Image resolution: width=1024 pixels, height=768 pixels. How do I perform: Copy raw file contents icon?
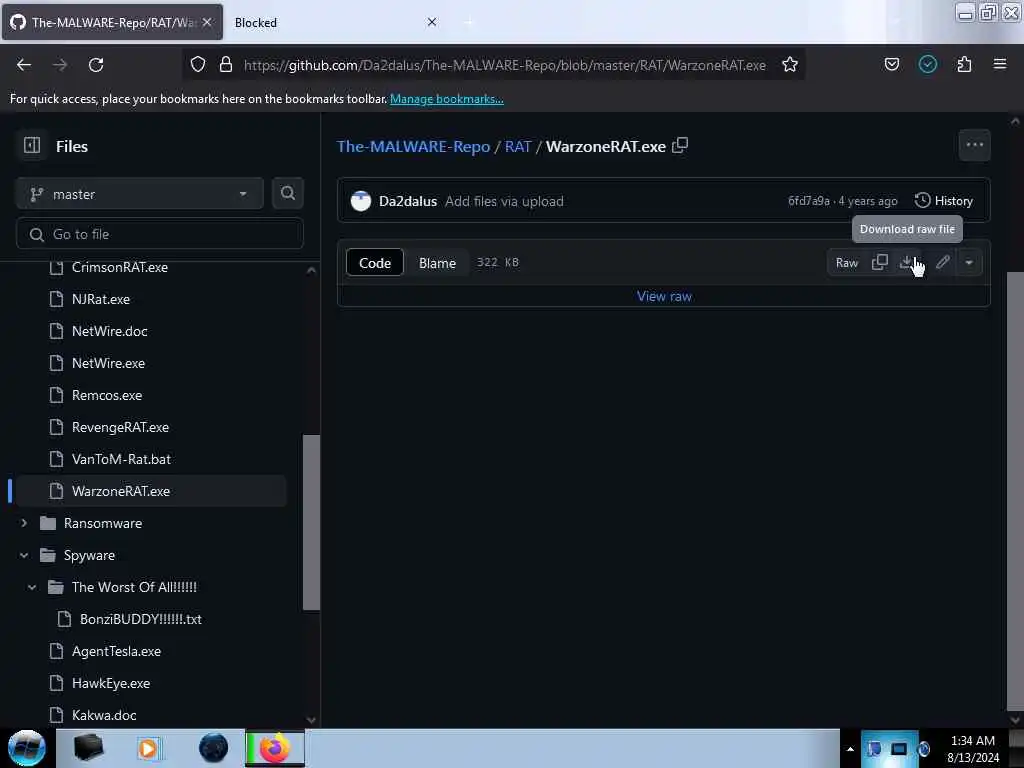pyautogui.click(x=880, y=263)
